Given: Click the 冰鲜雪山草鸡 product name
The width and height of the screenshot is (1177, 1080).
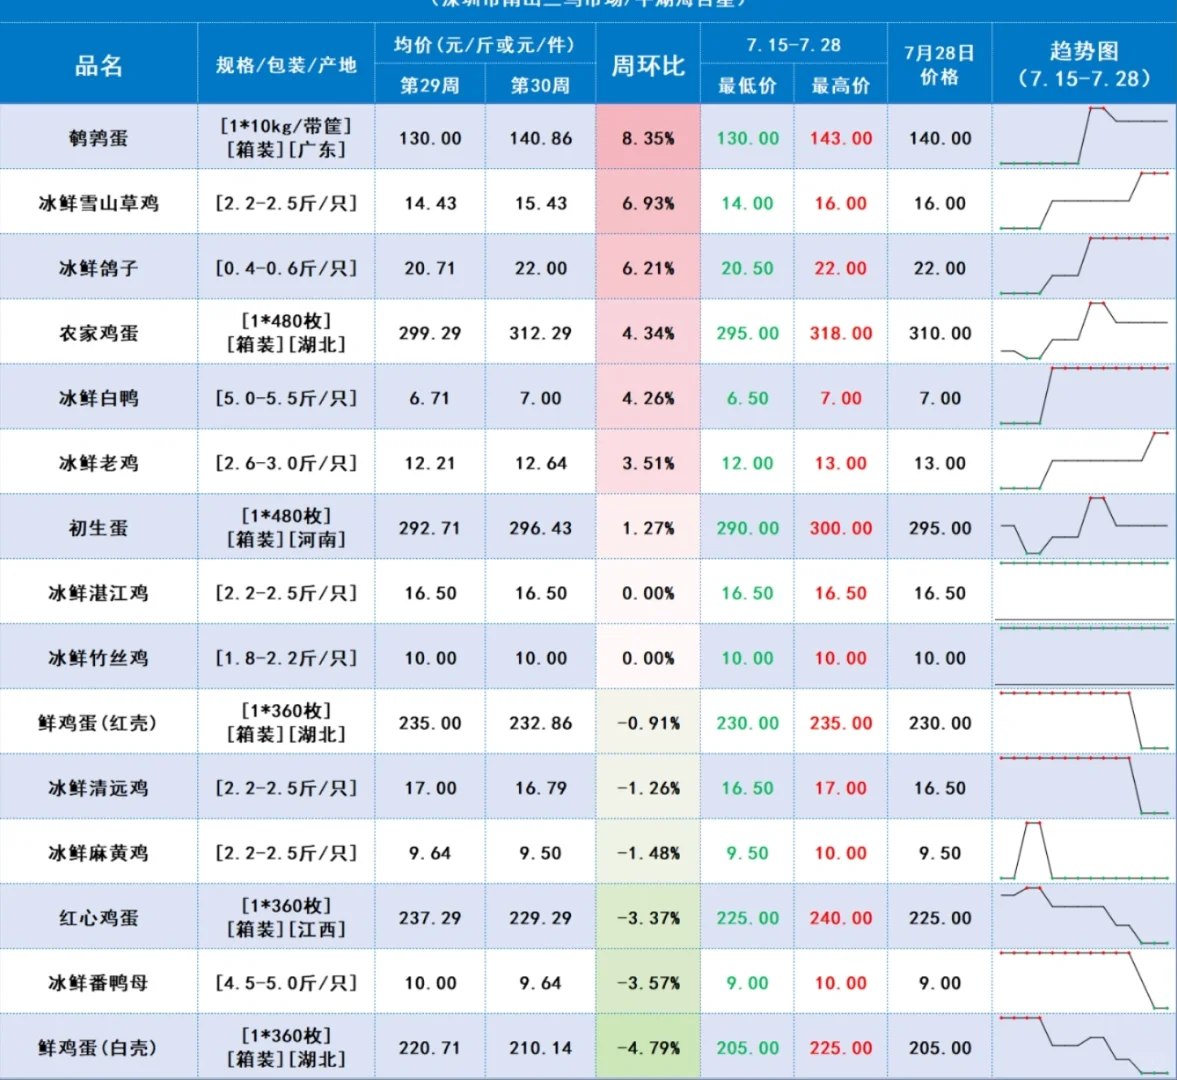Looking at the screenshot, I should pos(98,203).
